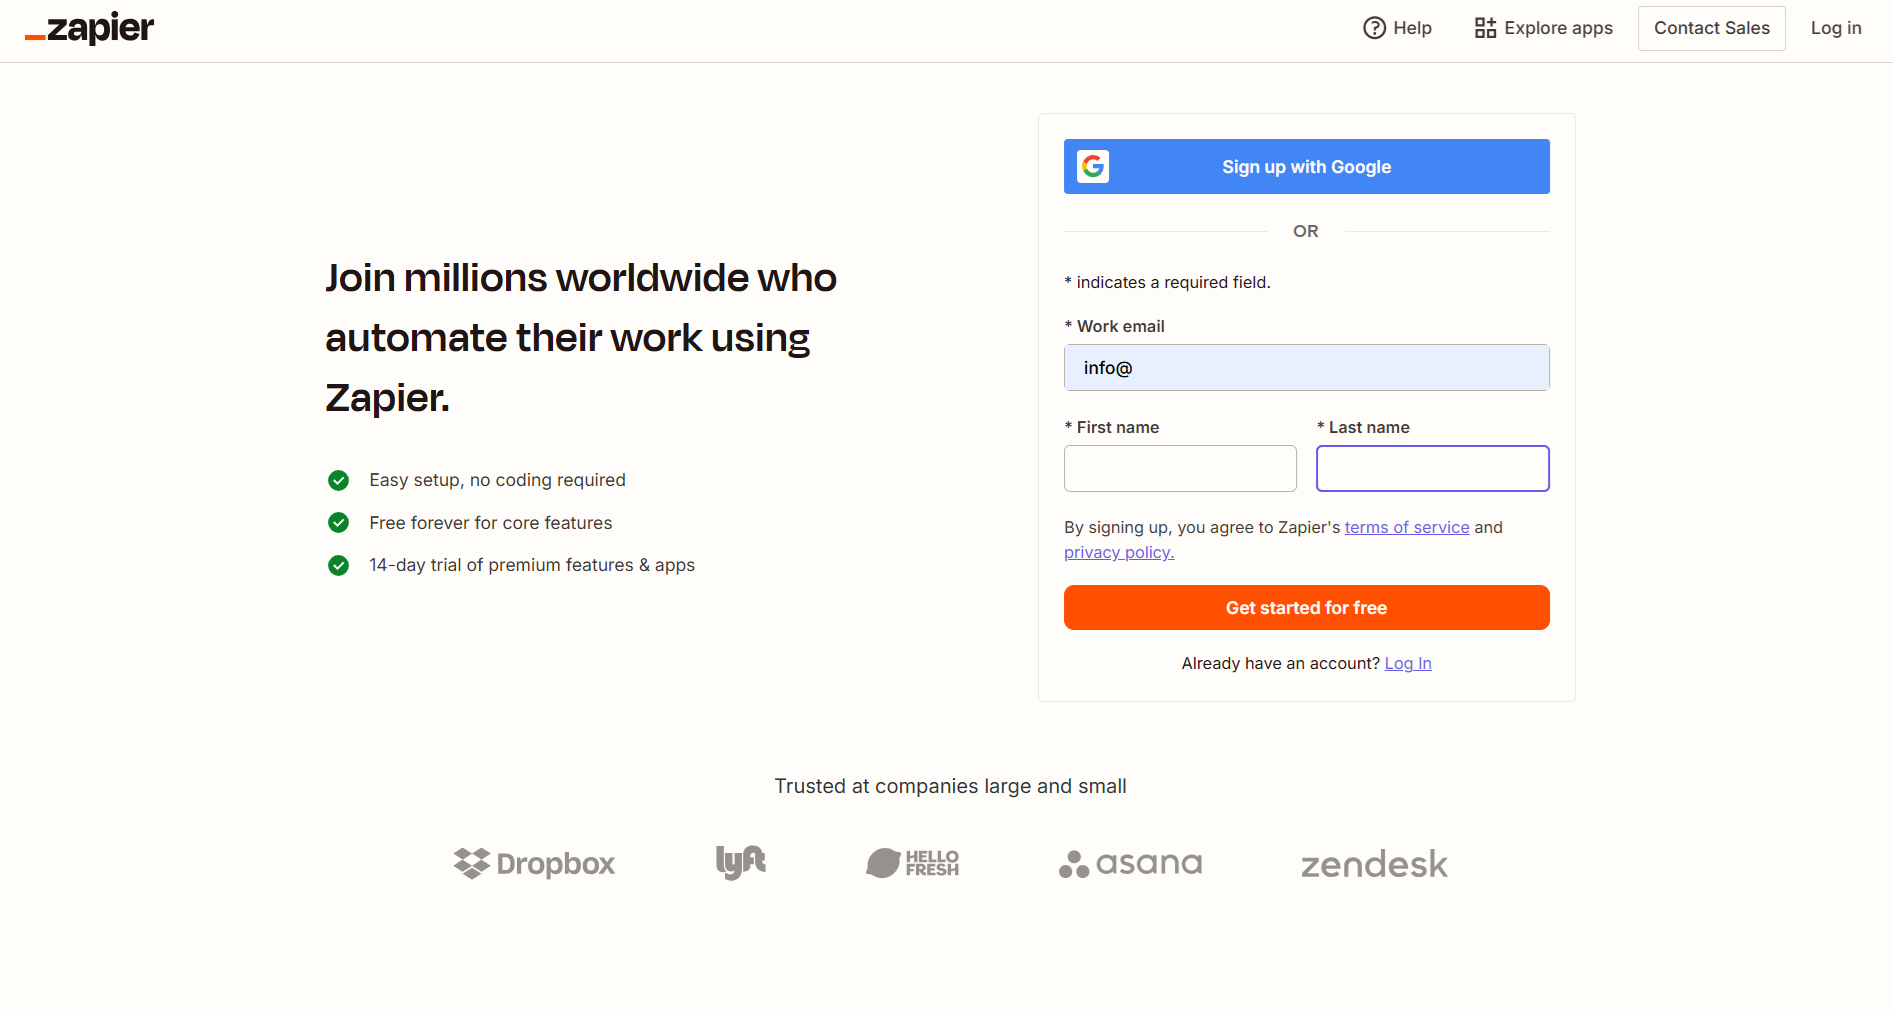Open the terms of service link

coord(1406,527)
